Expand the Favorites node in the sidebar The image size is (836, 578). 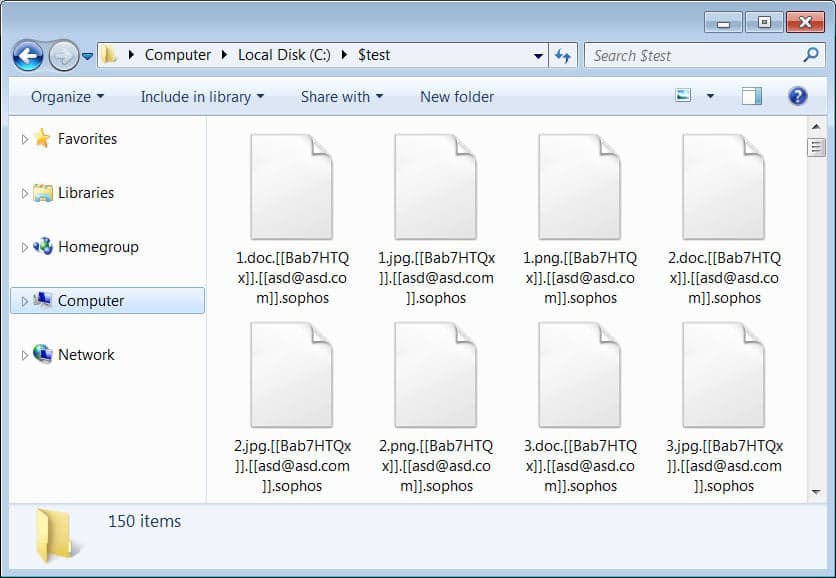point(23,138)
